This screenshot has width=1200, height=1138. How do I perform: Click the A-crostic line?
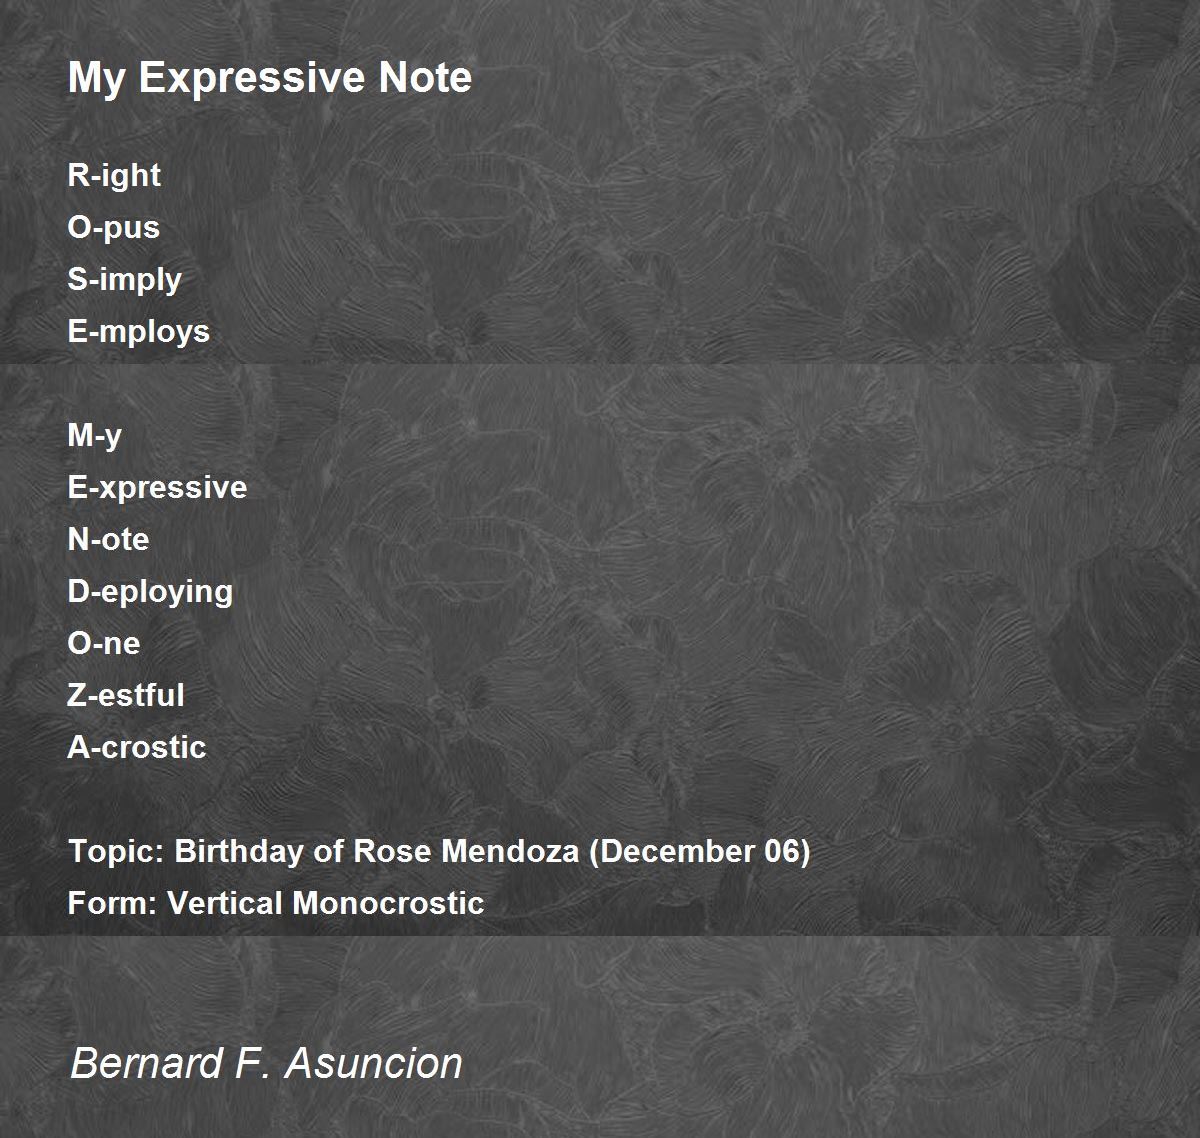(137, 747)
